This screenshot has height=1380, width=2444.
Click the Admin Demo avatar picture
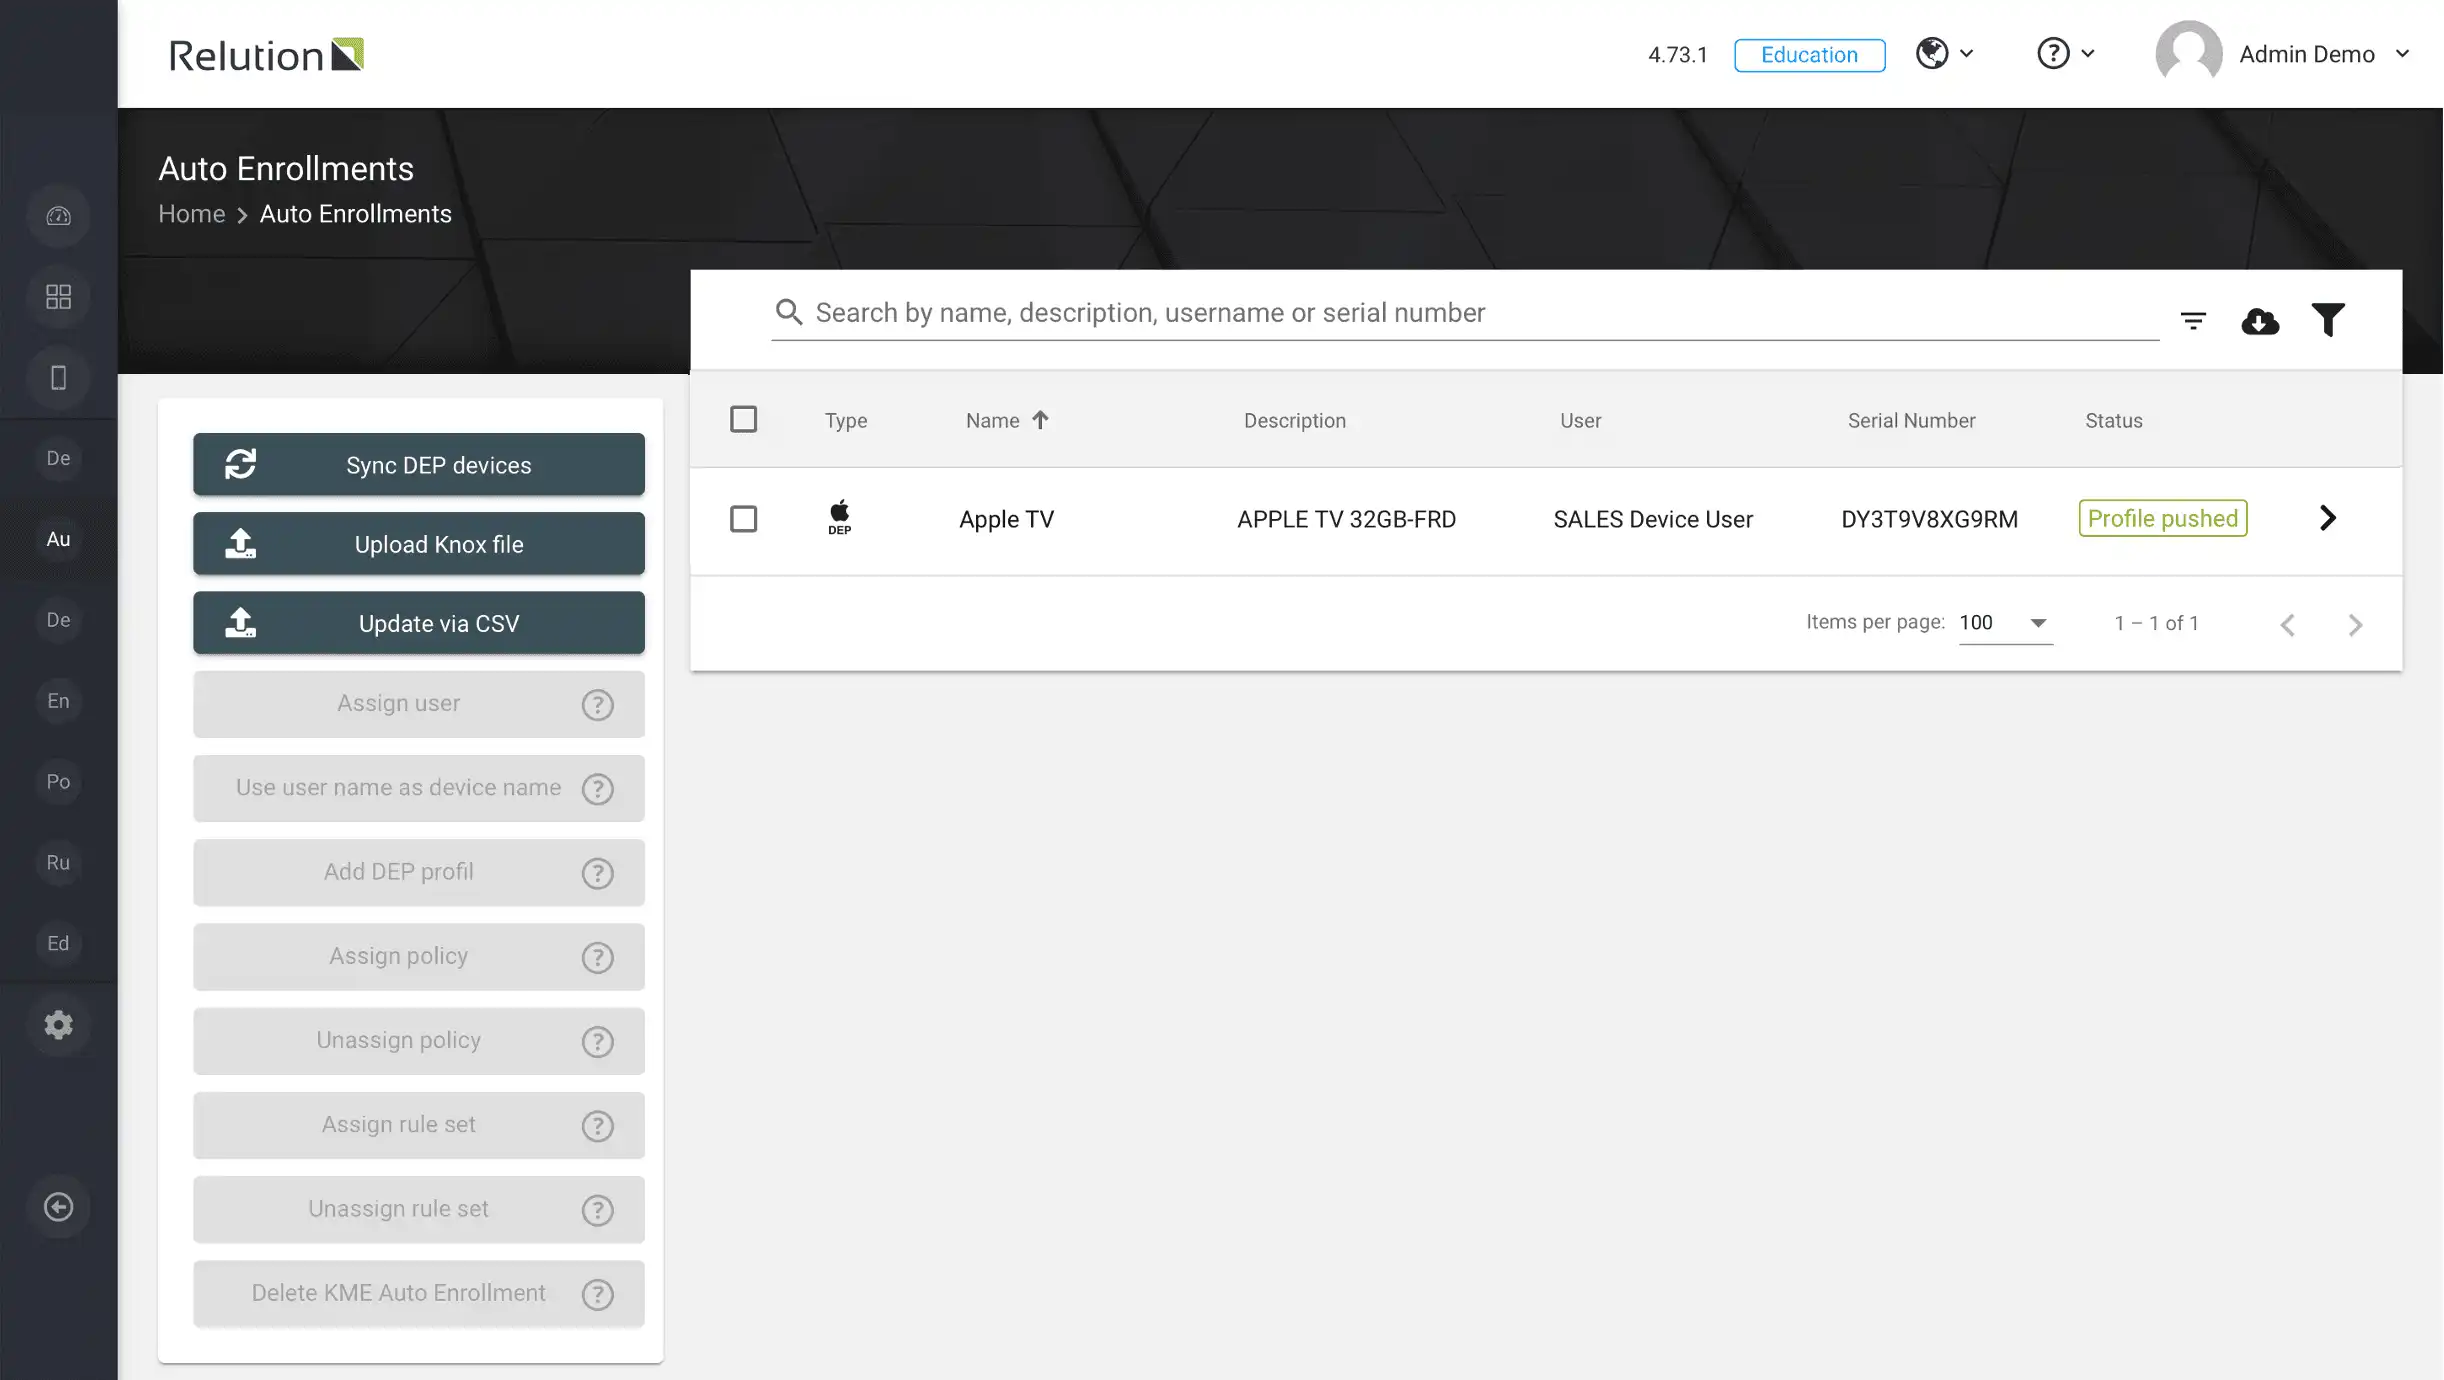[x=2188, y=54]
